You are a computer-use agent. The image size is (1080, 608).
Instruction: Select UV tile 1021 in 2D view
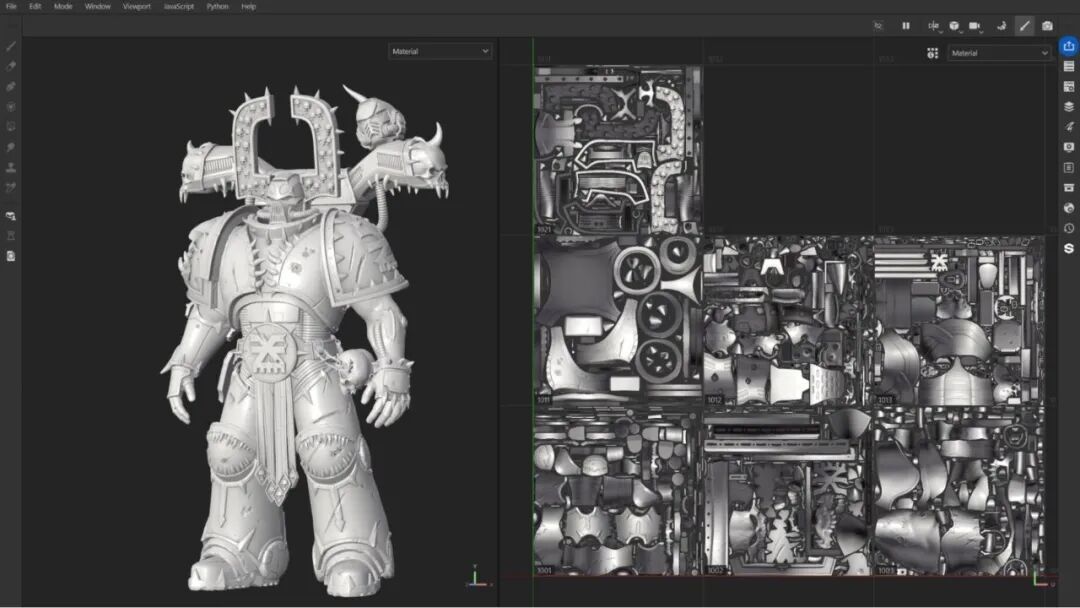618,150
